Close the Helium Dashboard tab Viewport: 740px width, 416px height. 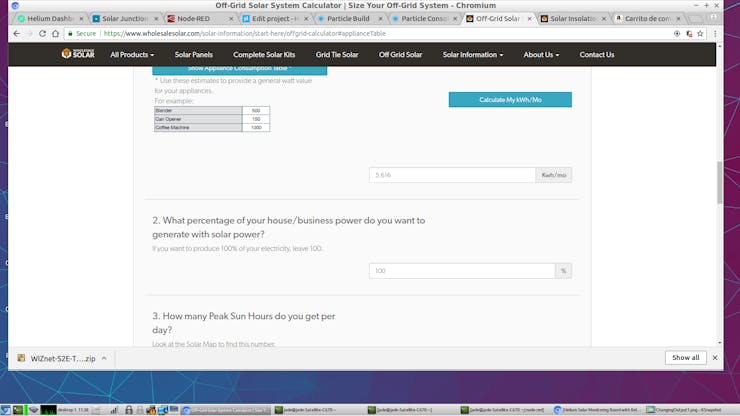coord(81,19)
